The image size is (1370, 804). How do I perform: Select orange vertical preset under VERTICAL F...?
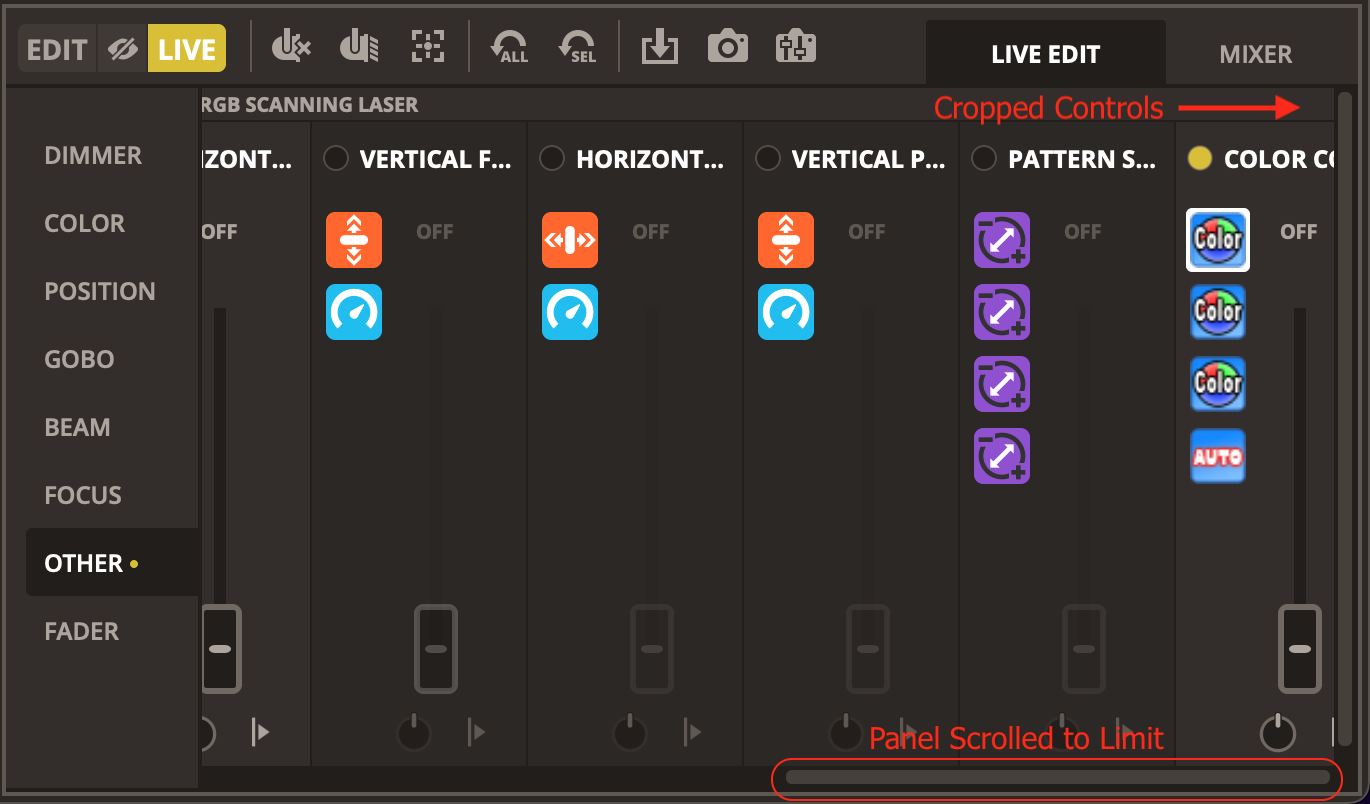click(354, 240)
